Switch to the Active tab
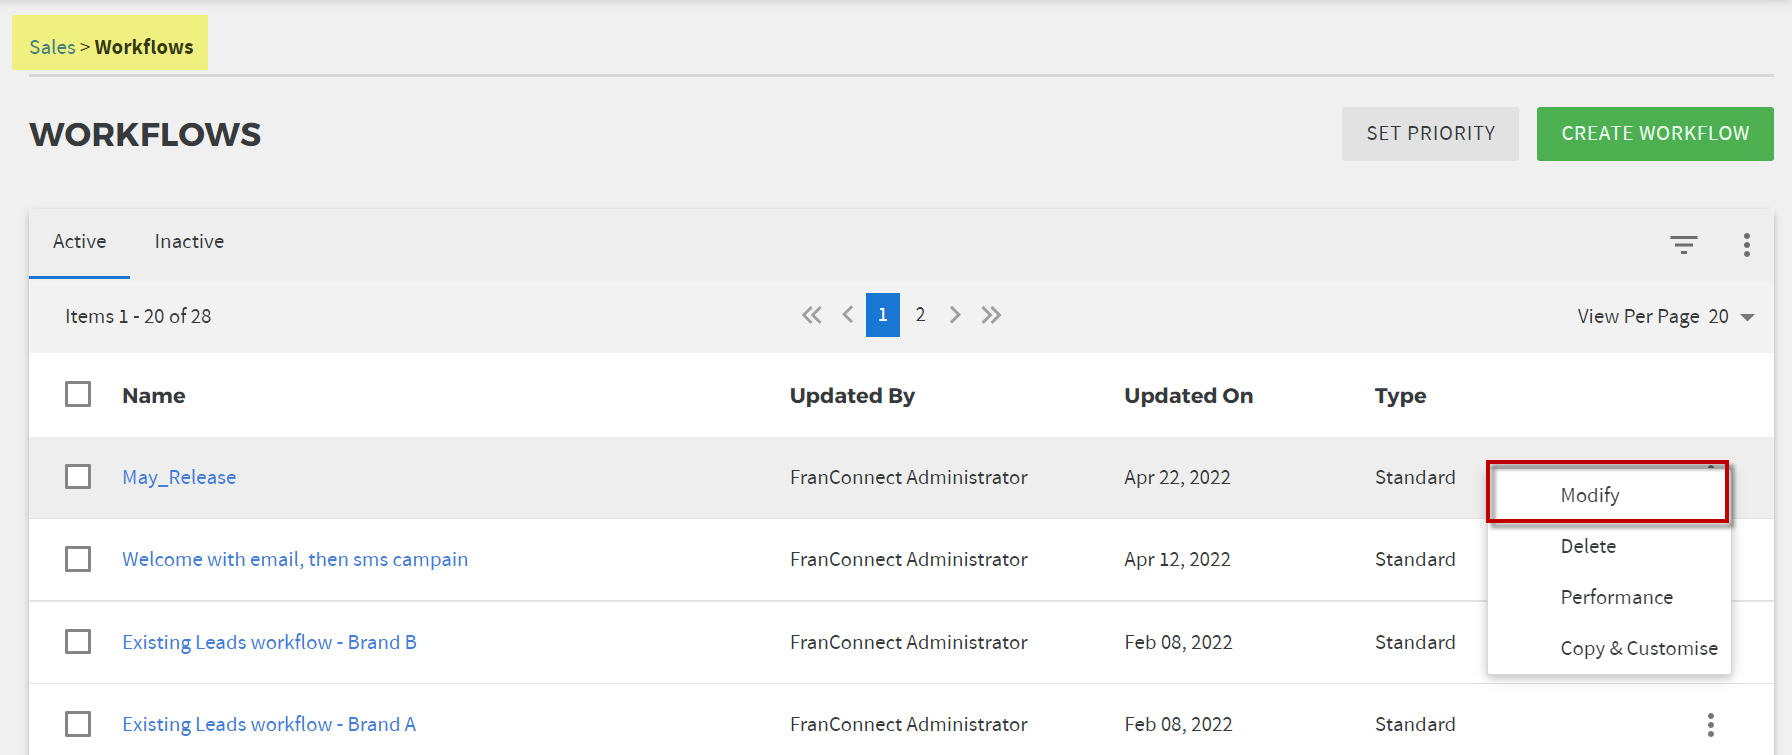The image size is (1792, 755). click(80, 242)
